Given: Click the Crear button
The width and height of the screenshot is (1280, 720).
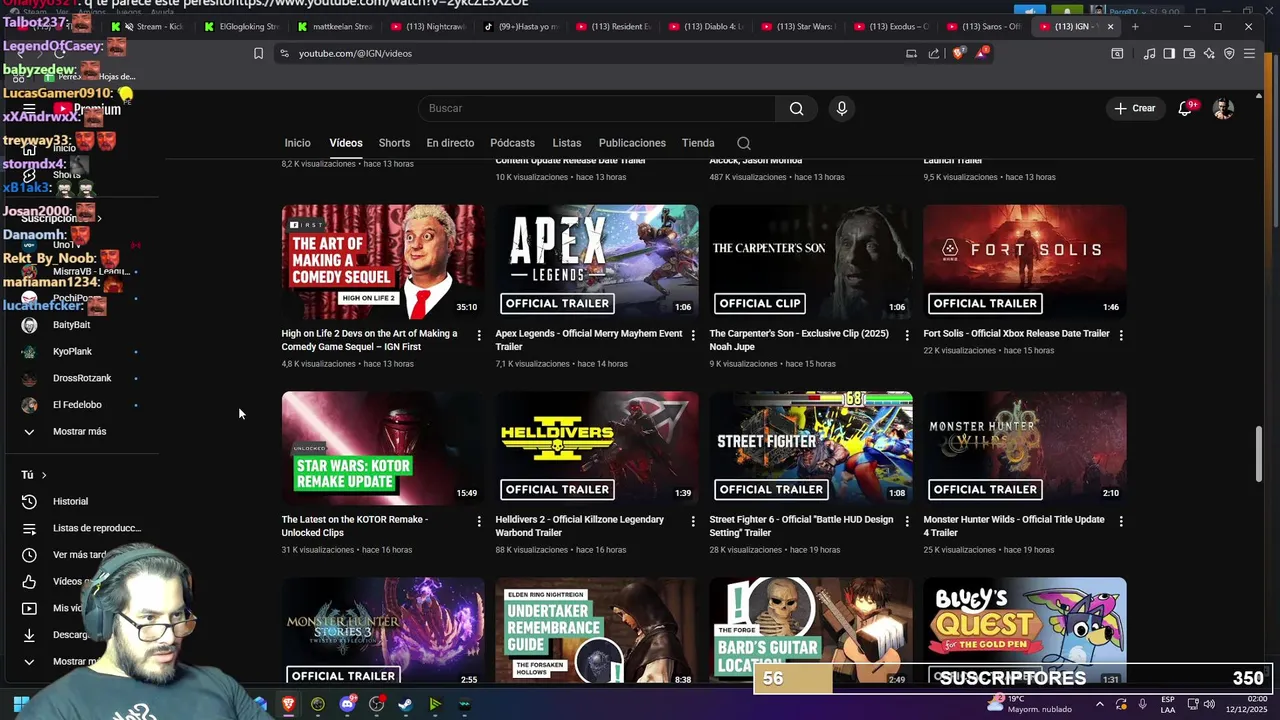Looking at the screenshot, I should [1135, 108].
